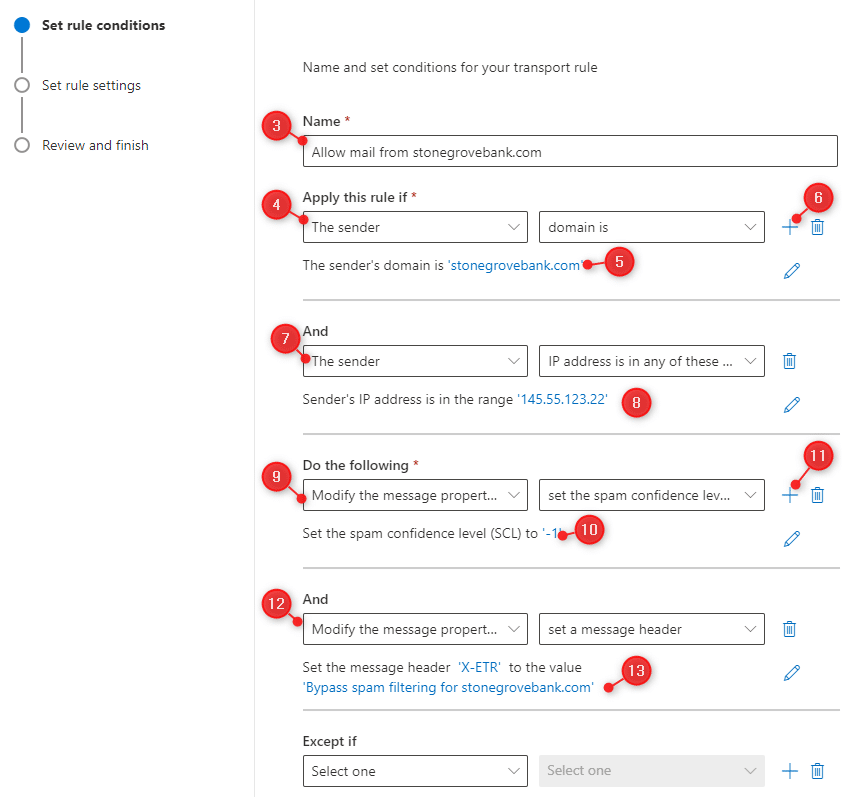Go to the 'Set rule settings' step
This screenshot has width=856, height=797.
coord(91,85)
